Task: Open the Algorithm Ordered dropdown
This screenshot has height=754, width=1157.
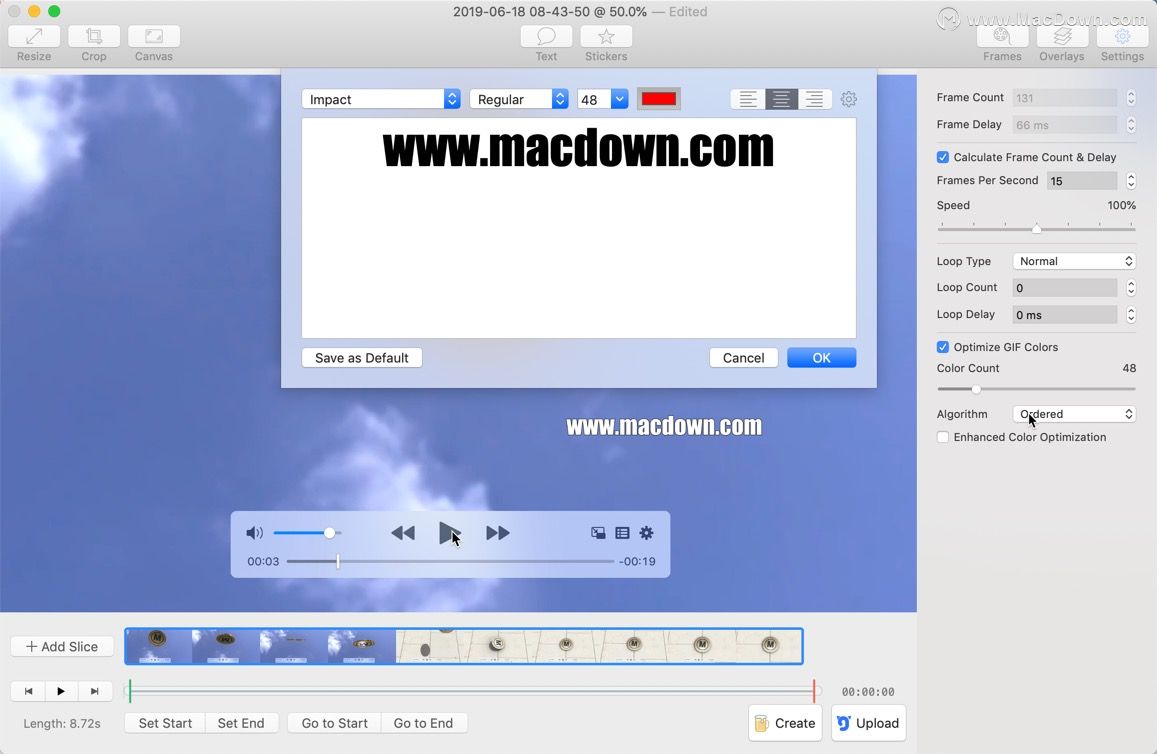Action: click(1074, 414)
